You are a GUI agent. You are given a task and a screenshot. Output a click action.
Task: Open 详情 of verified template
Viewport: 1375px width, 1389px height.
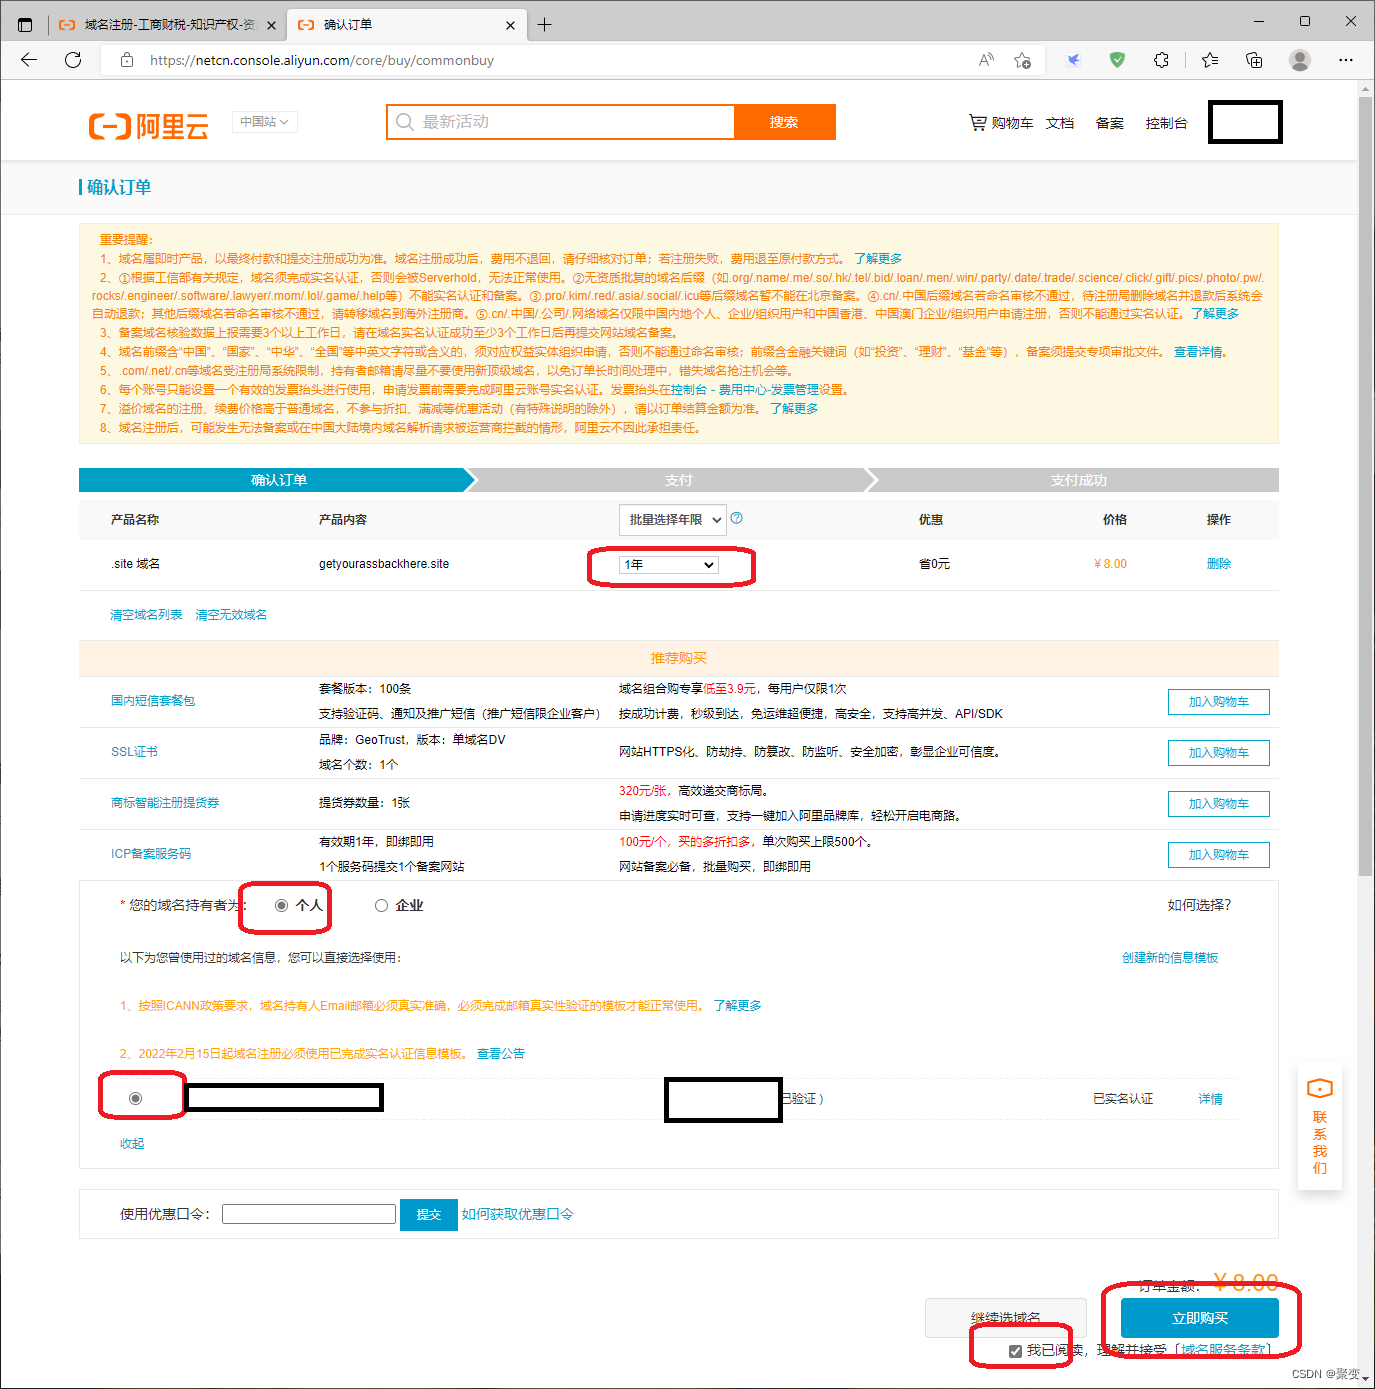[x=1211, y=1099]
